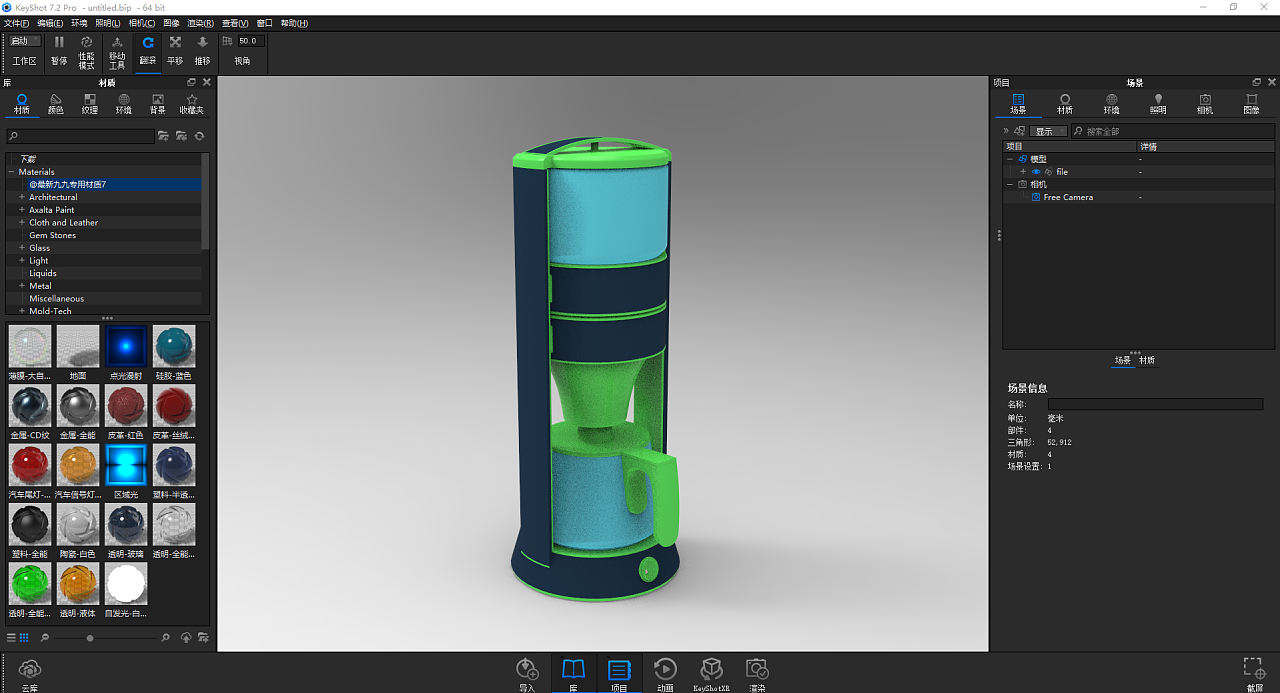Switch library to the 材质 materials tab
Viewport: 1280px width, 693px height.
click(22, 104)
